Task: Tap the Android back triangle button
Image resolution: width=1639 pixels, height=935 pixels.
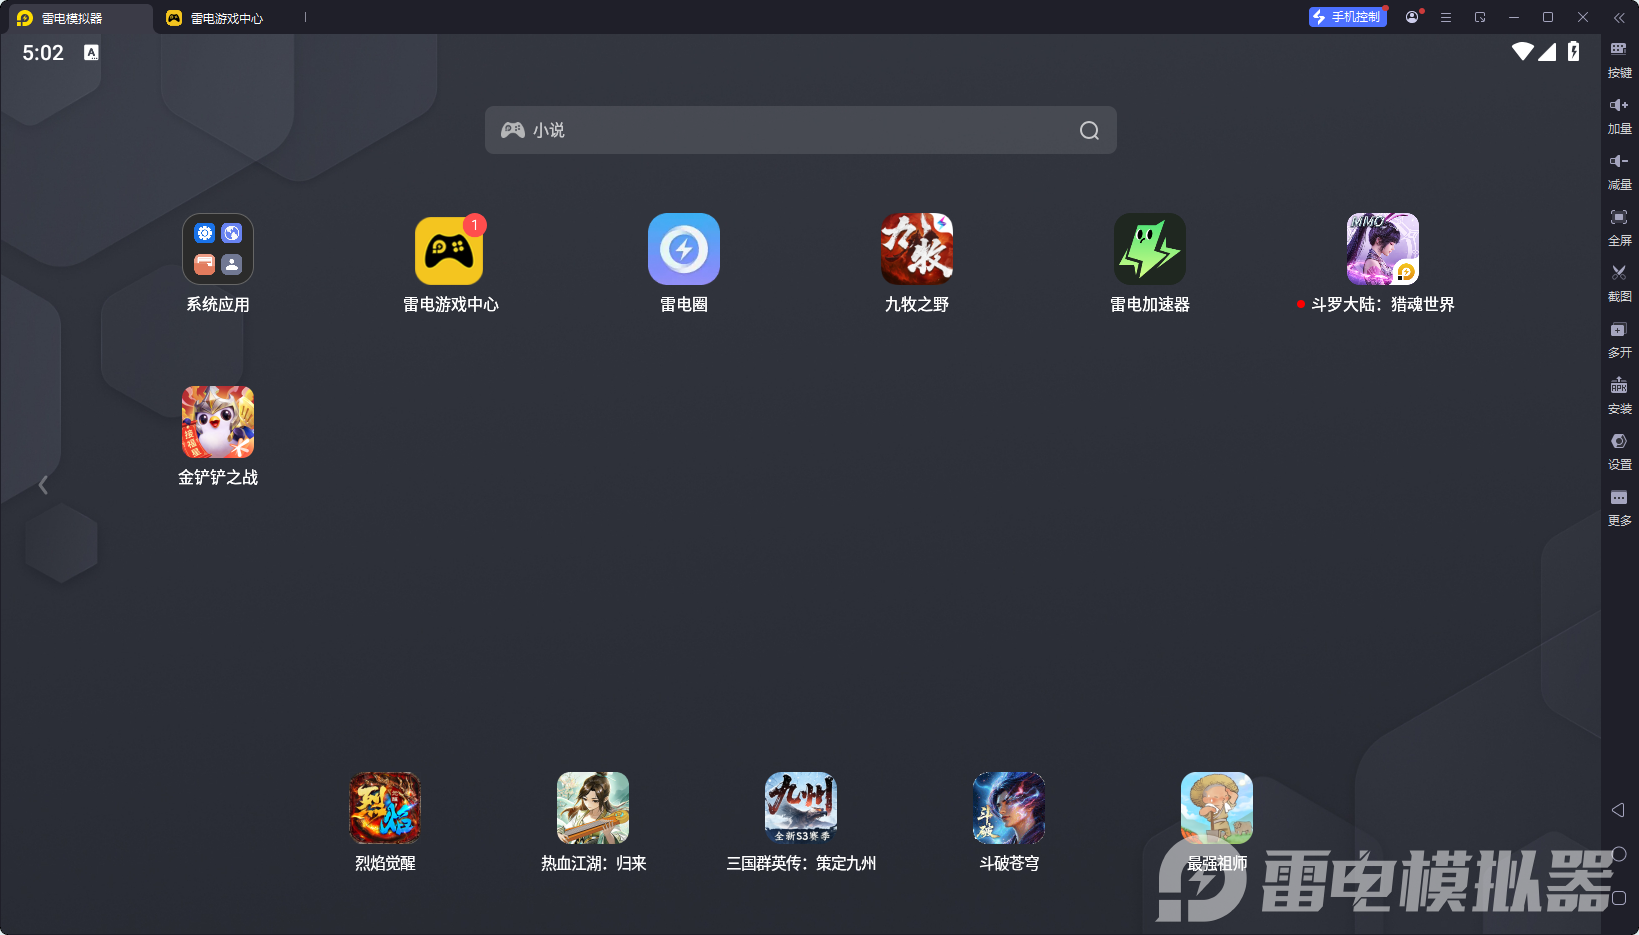Action: pos(1618,810)
